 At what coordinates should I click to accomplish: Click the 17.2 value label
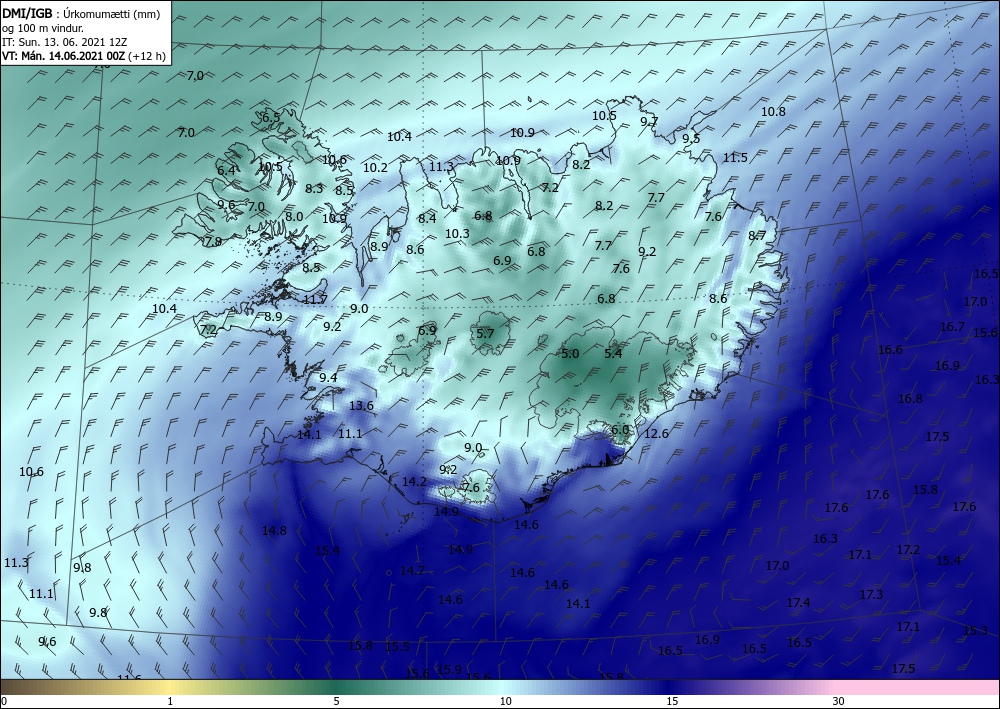[908, 549]
